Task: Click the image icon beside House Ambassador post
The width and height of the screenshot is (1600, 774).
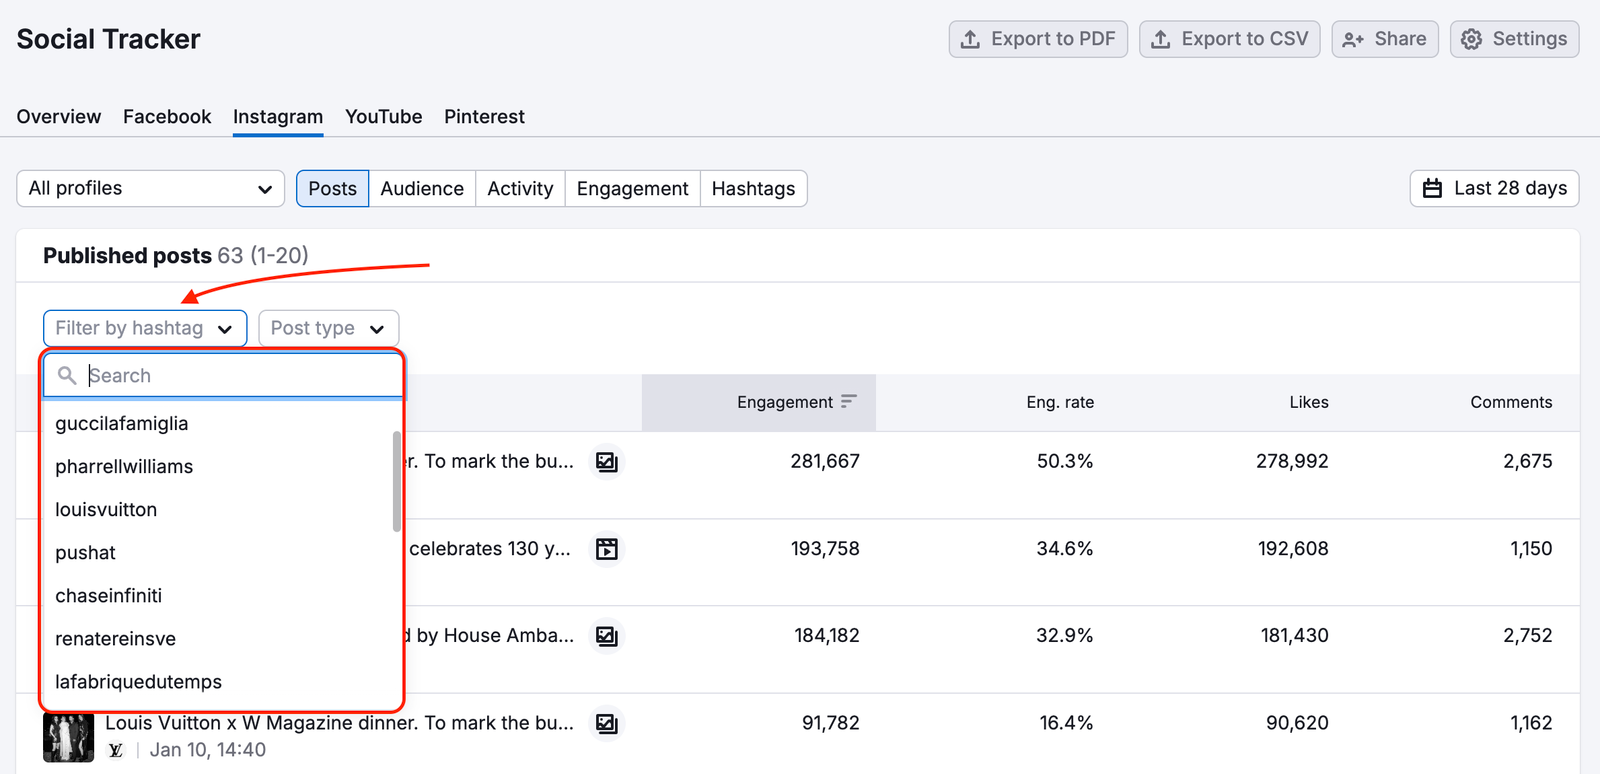Action: tap(606, 636)
